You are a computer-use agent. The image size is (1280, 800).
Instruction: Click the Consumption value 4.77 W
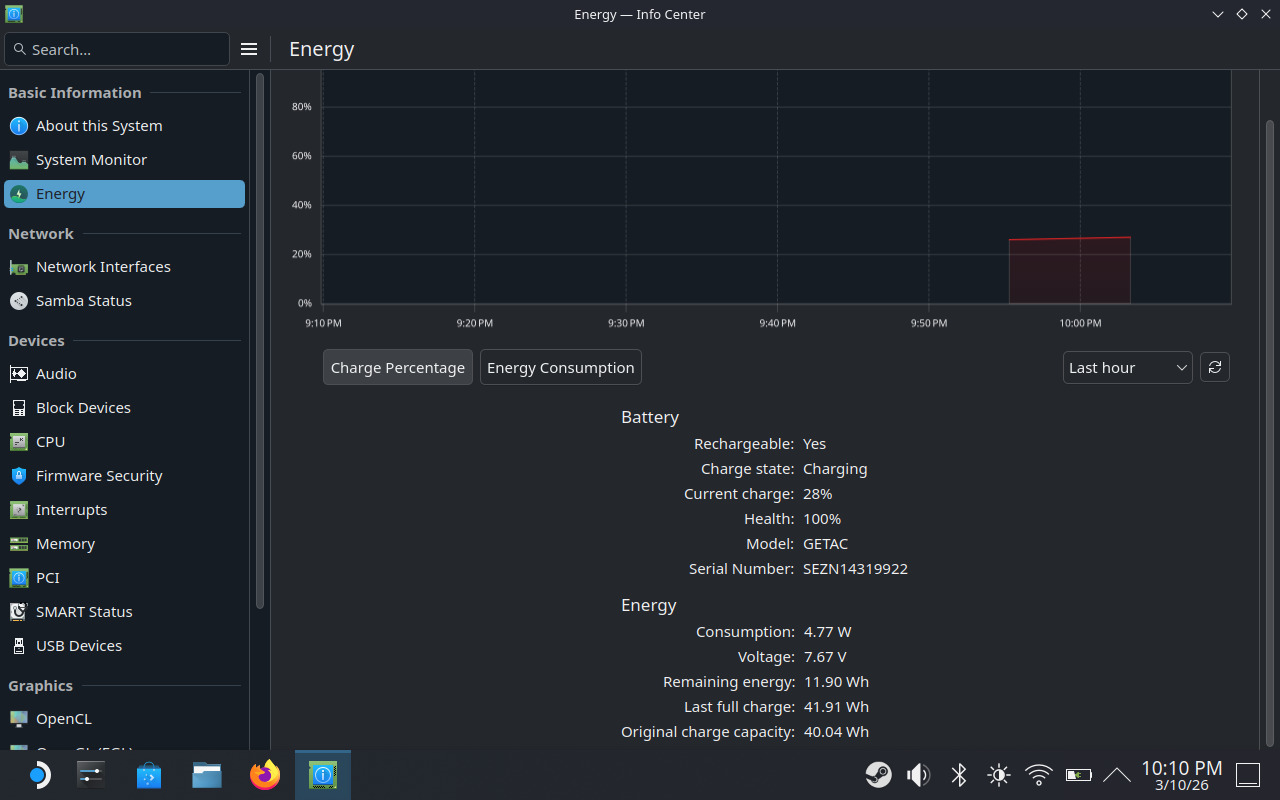coord(828,632)
